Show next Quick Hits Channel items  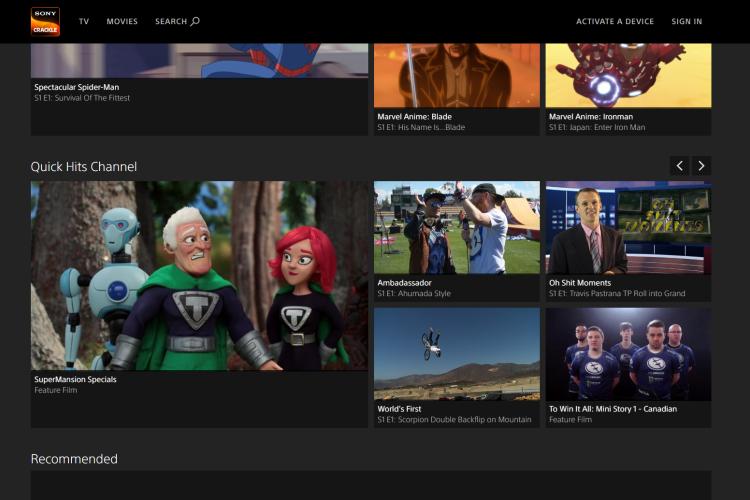[701, 166]
